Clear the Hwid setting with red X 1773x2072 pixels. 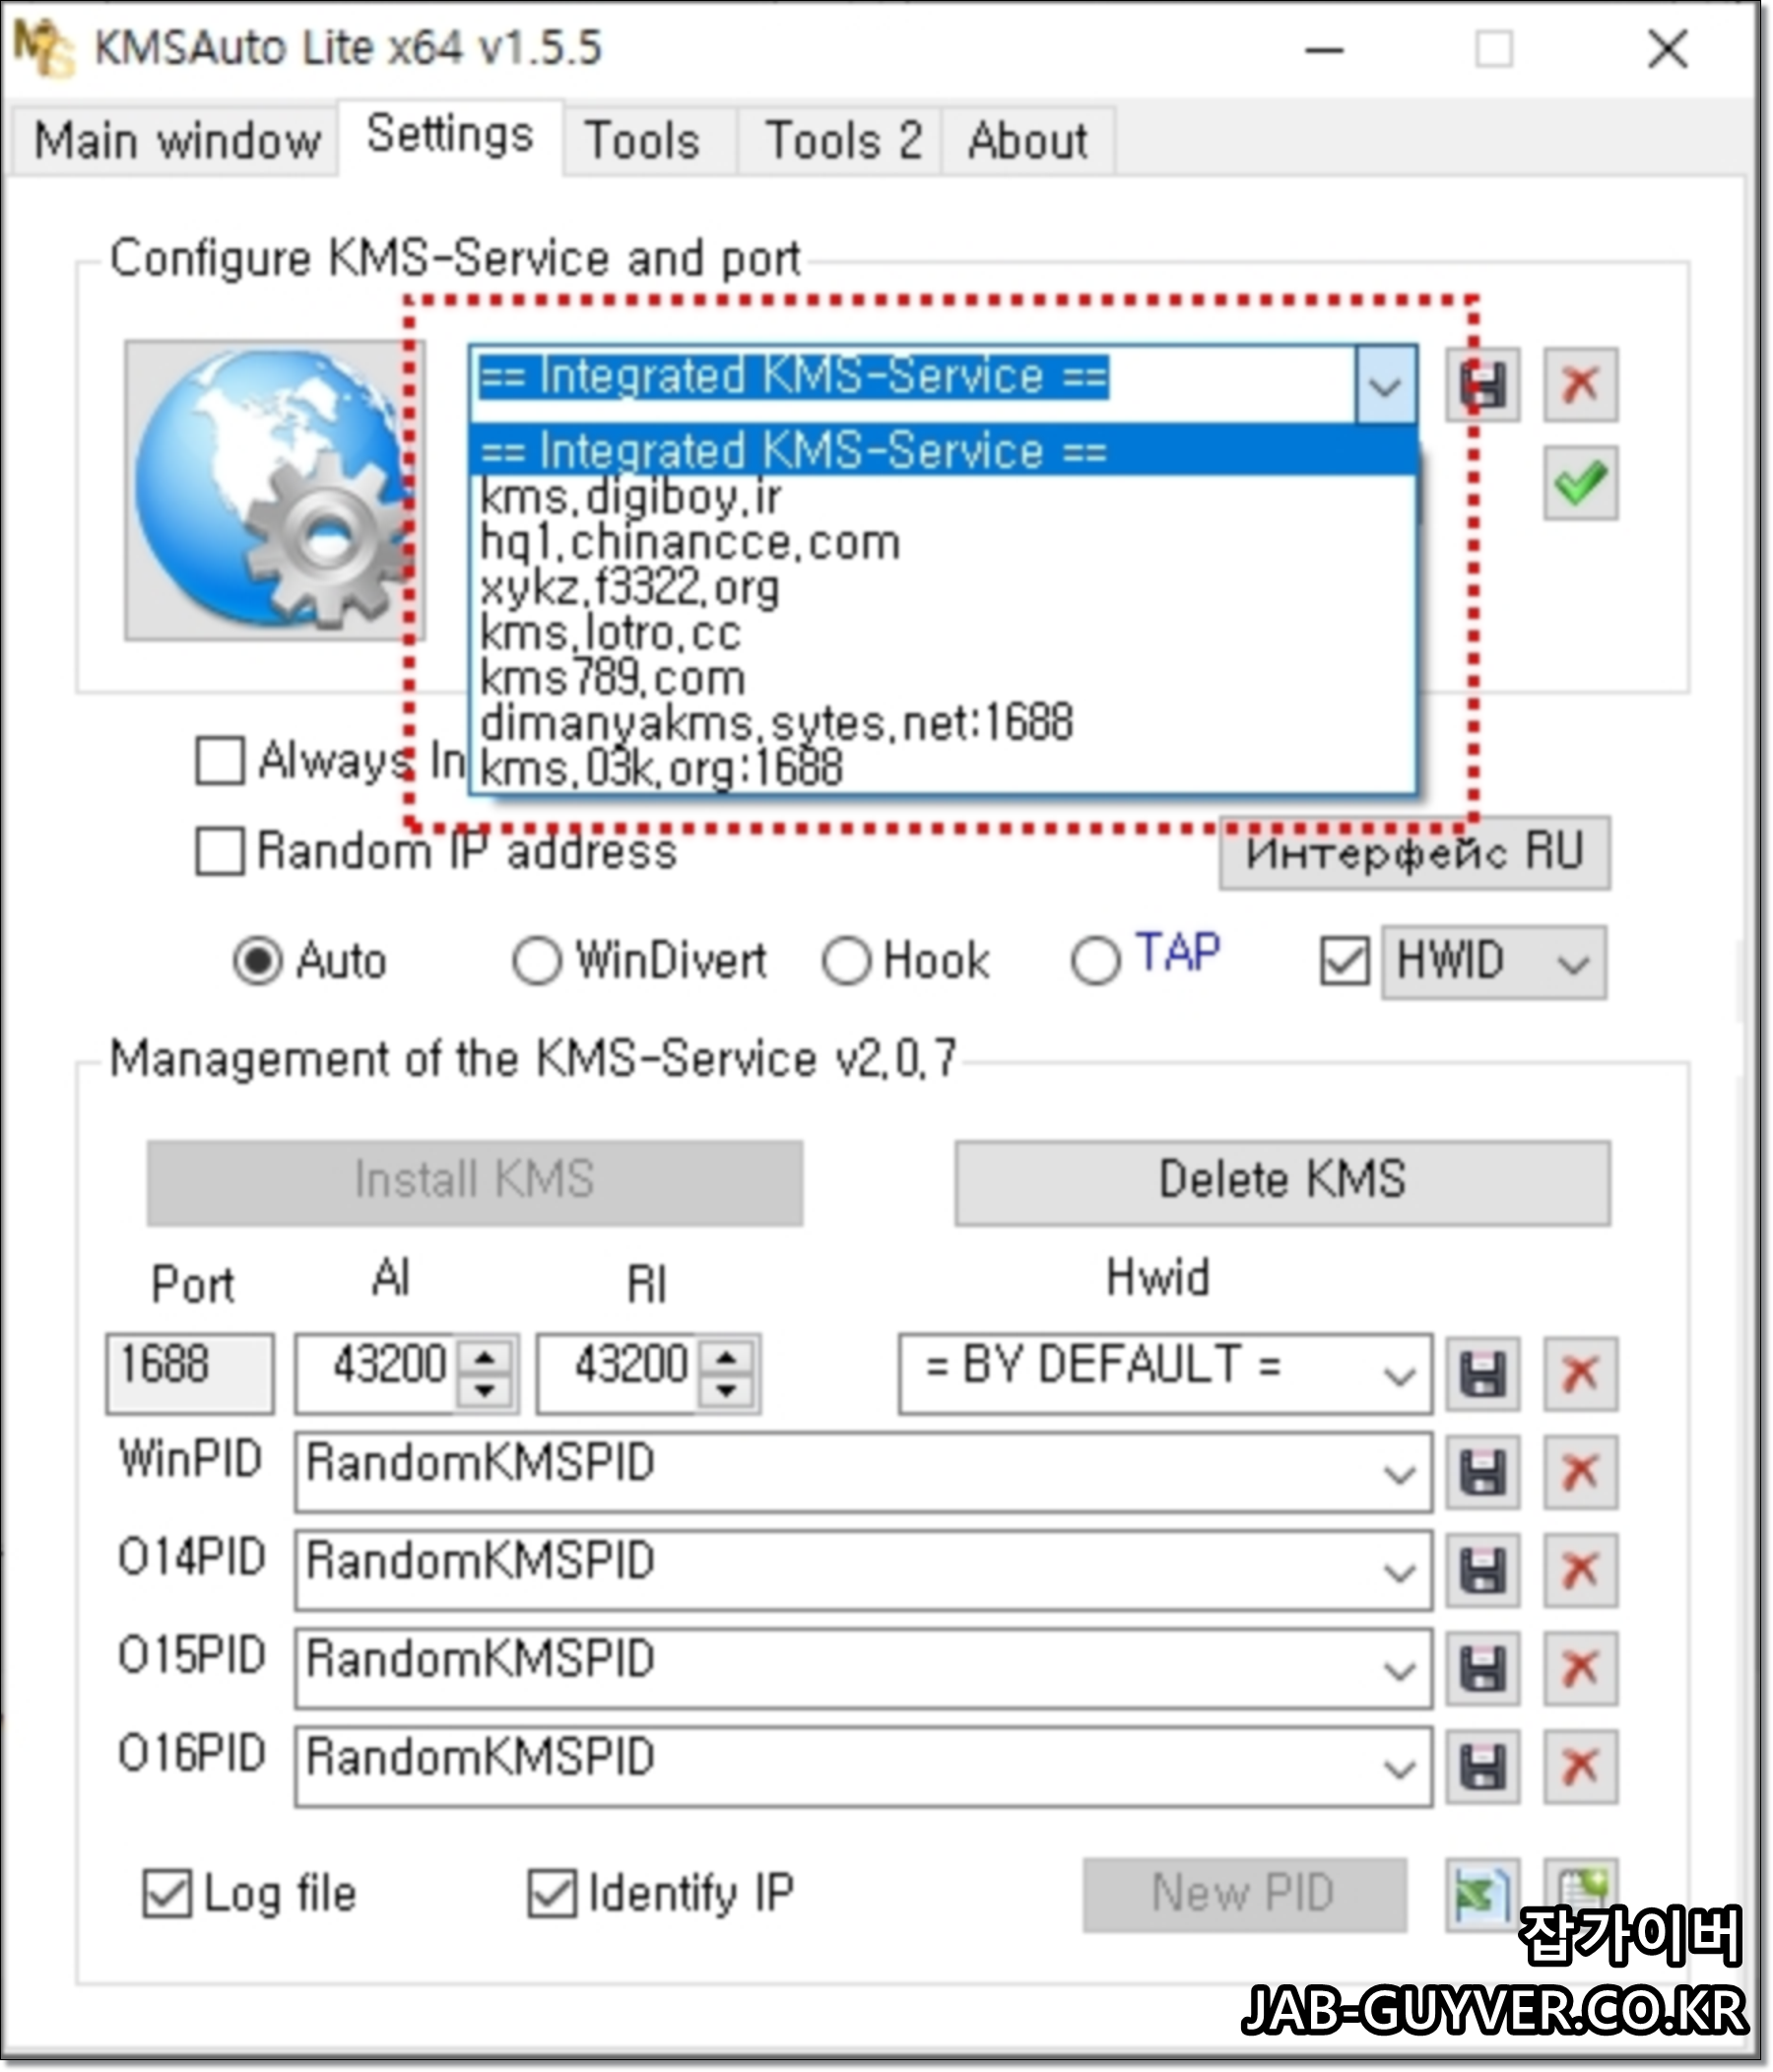[1581, 1374]
